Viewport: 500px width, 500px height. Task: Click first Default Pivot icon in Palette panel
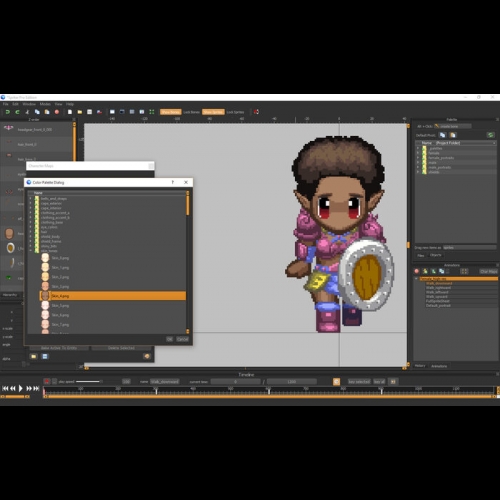pos(442,135)
